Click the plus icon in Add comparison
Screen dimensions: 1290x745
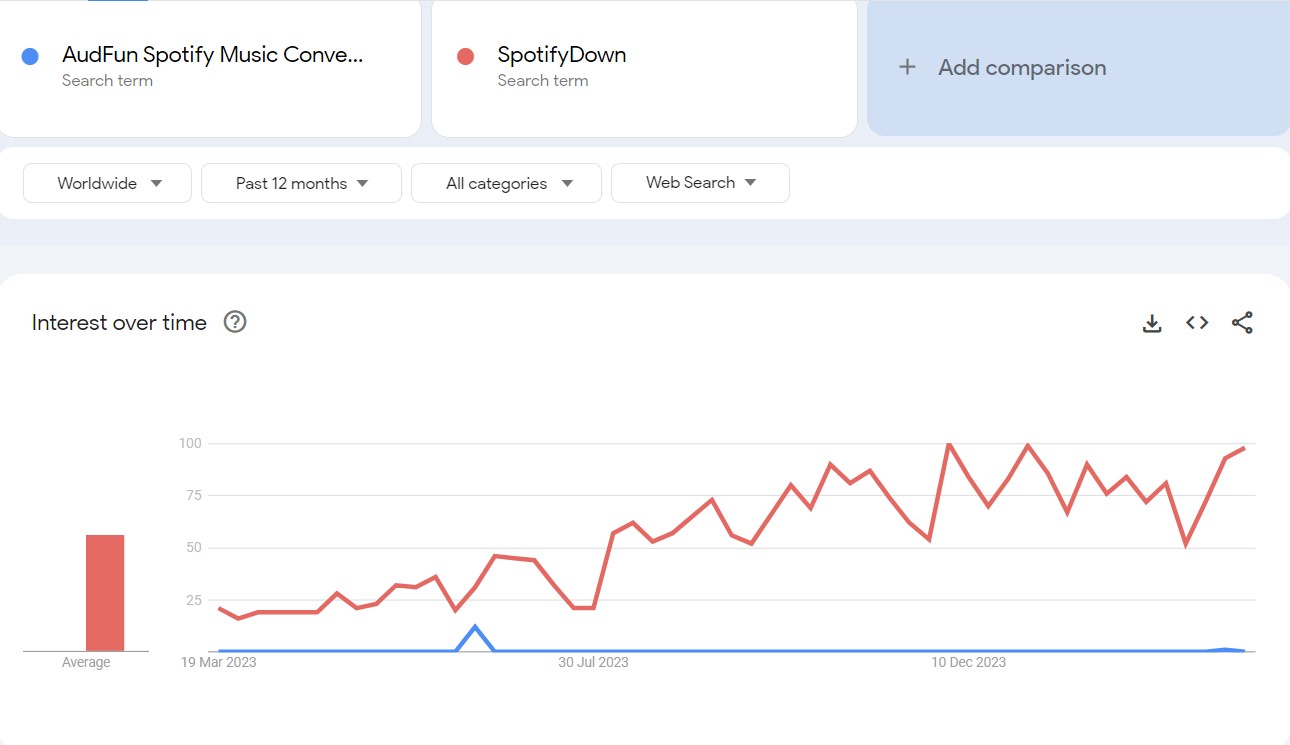click(907, 67)
